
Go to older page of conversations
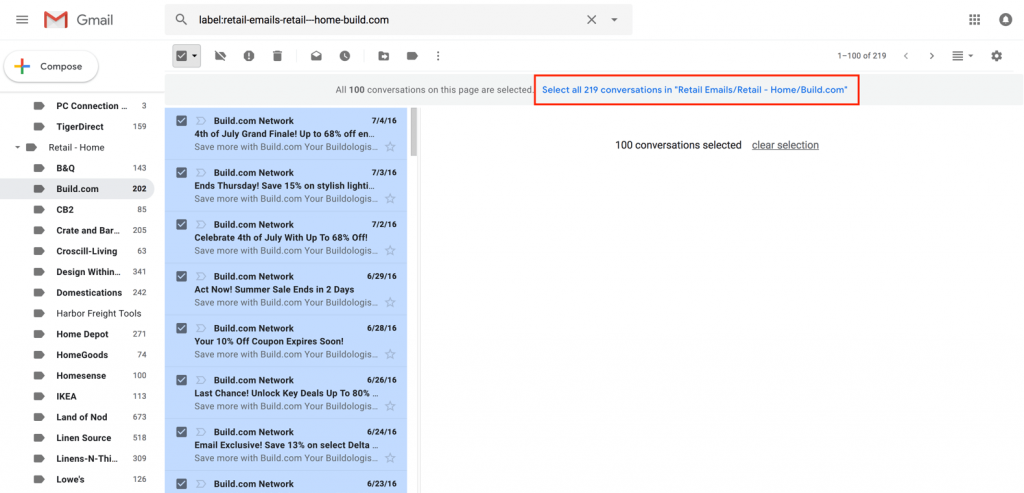932,56
